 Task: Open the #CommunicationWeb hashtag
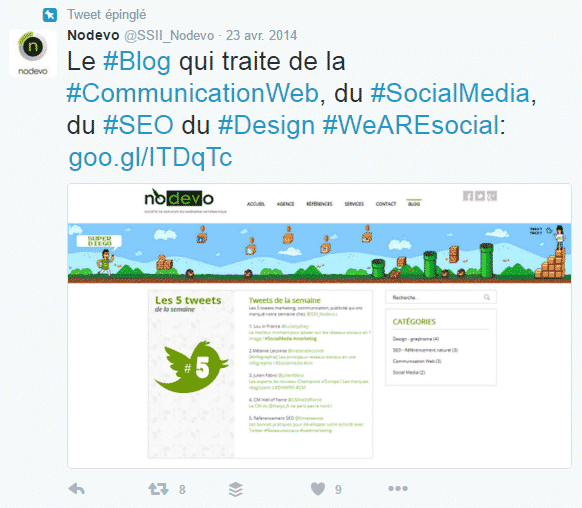[193, 93]
